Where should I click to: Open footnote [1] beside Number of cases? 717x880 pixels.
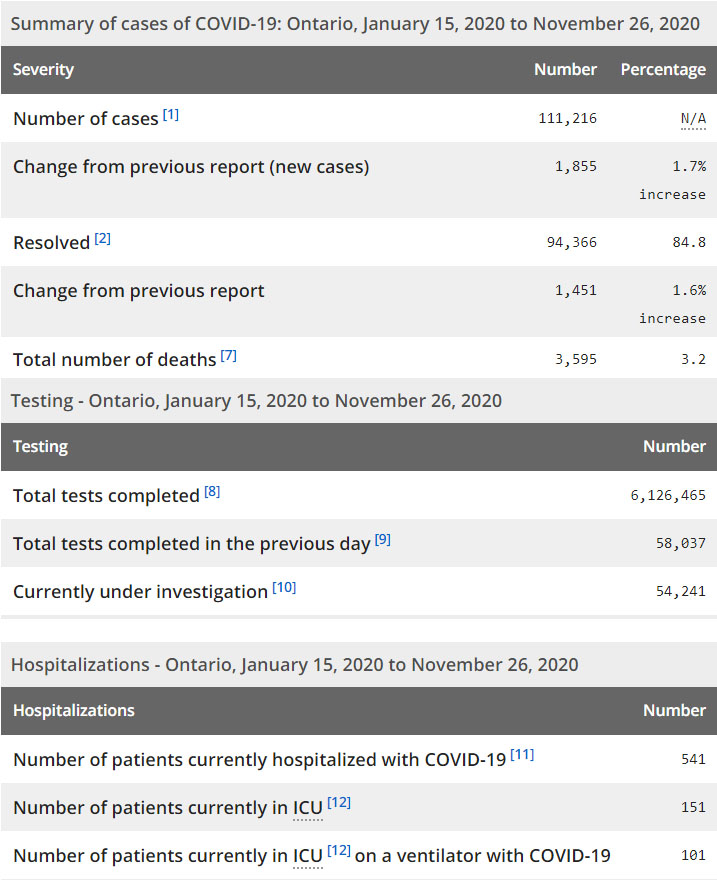pyautogui.click(x=171, y=115)
